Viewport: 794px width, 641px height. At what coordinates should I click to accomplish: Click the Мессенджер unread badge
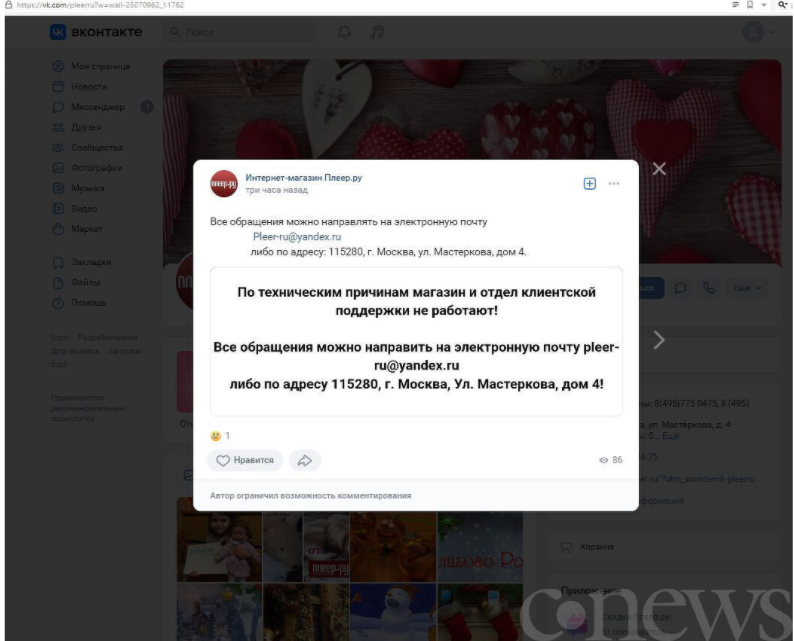(147, 107)
